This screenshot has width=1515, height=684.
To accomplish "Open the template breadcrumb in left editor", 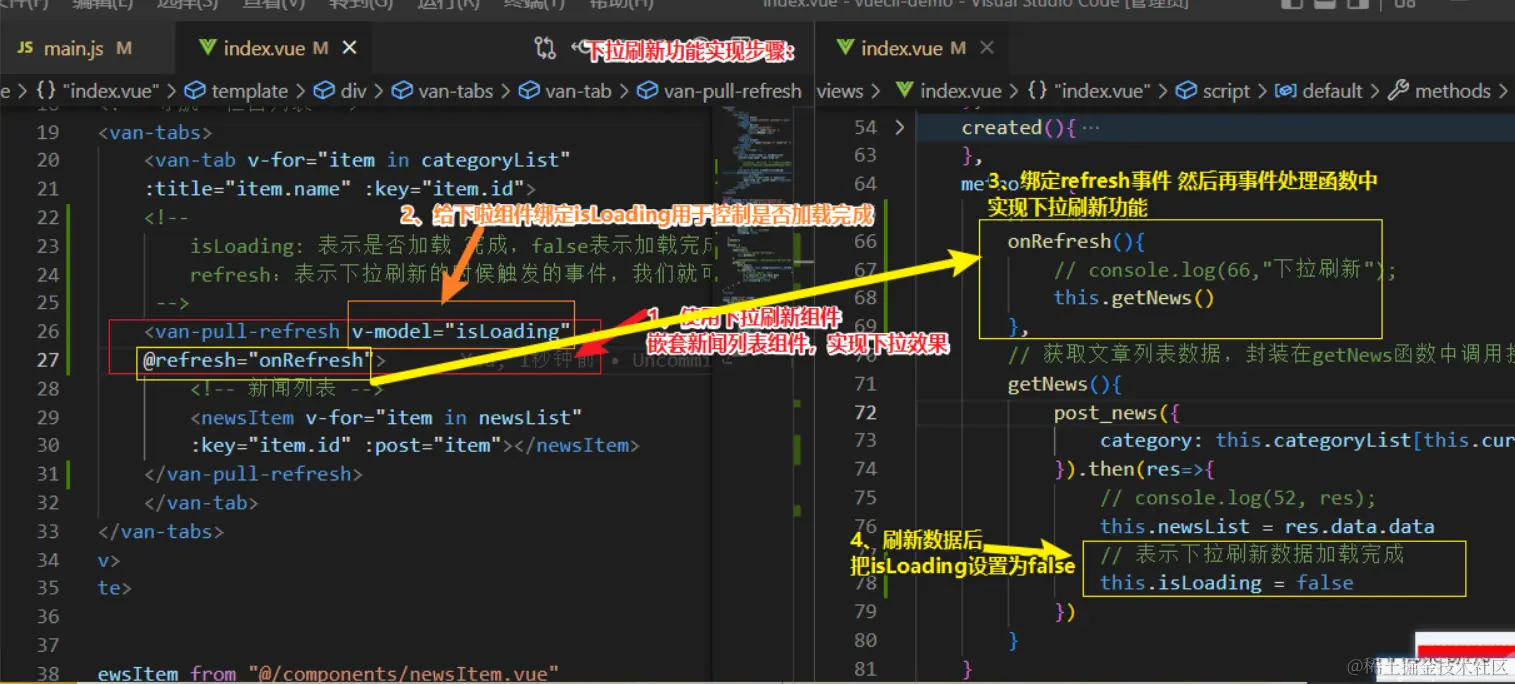I will (237, 91).
